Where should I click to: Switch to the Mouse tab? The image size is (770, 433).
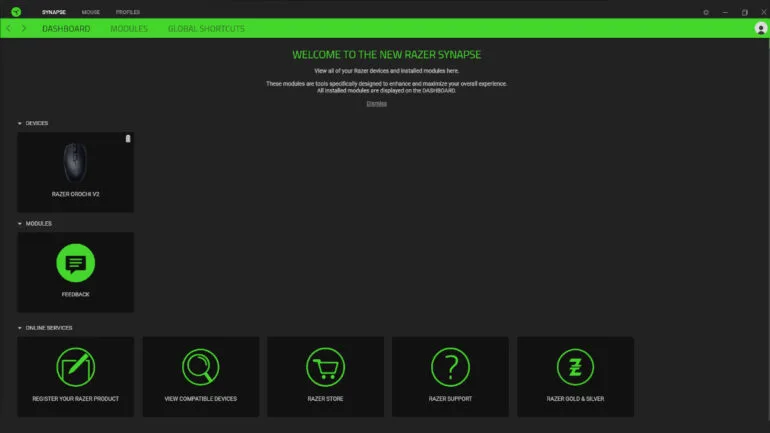point(90,12)
